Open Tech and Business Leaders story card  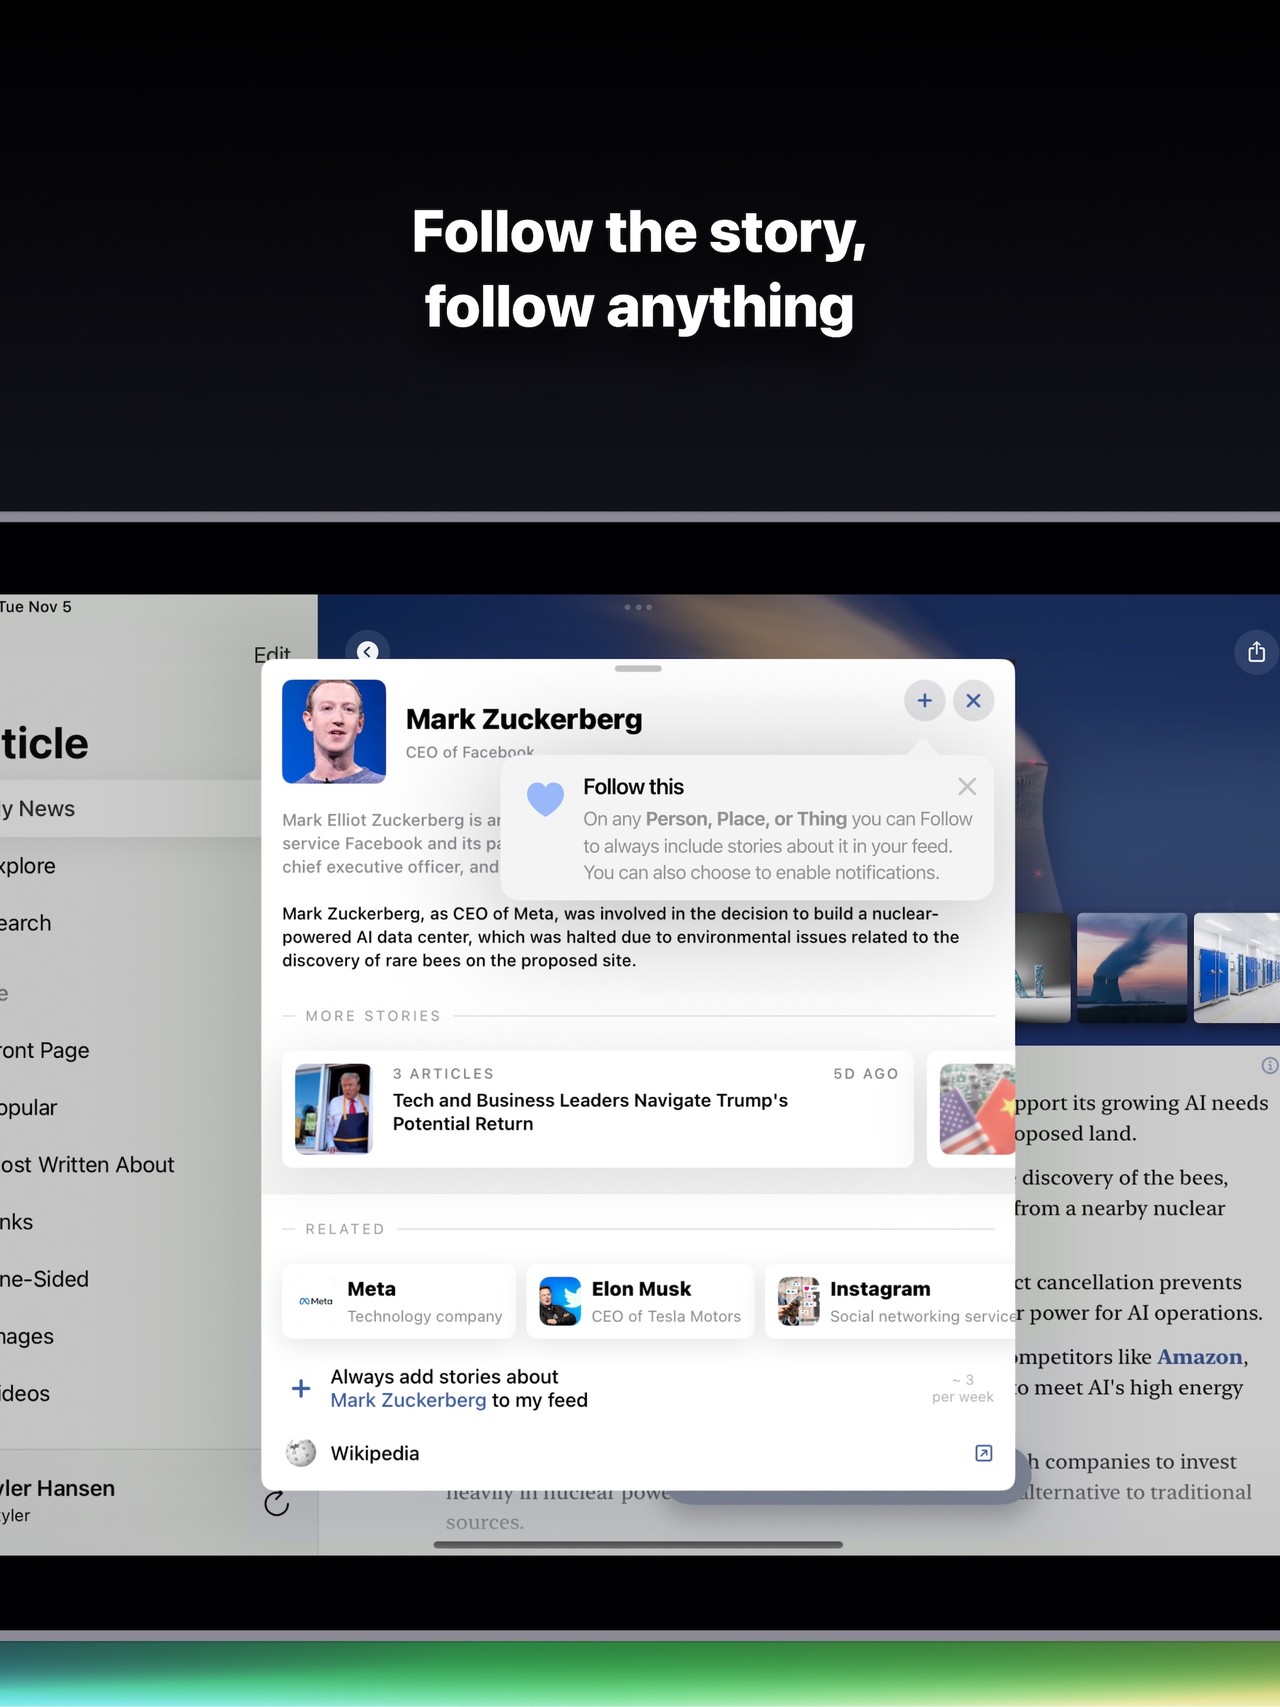coord(598,1109)
